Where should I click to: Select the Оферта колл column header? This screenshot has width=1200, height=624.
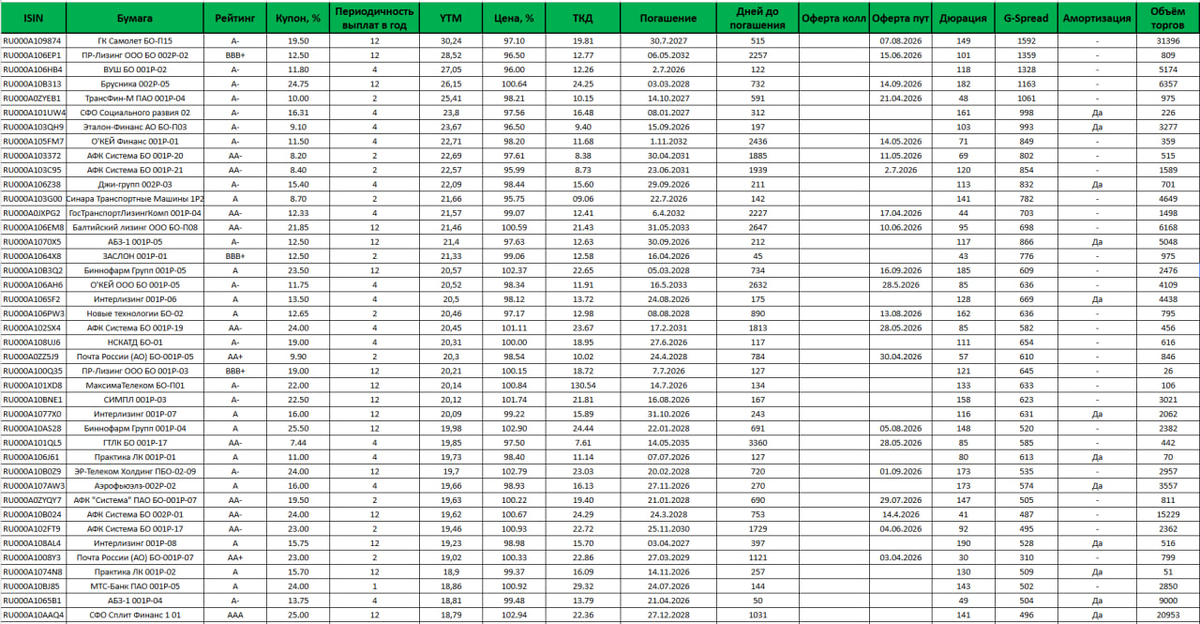(x=834, y=18)
